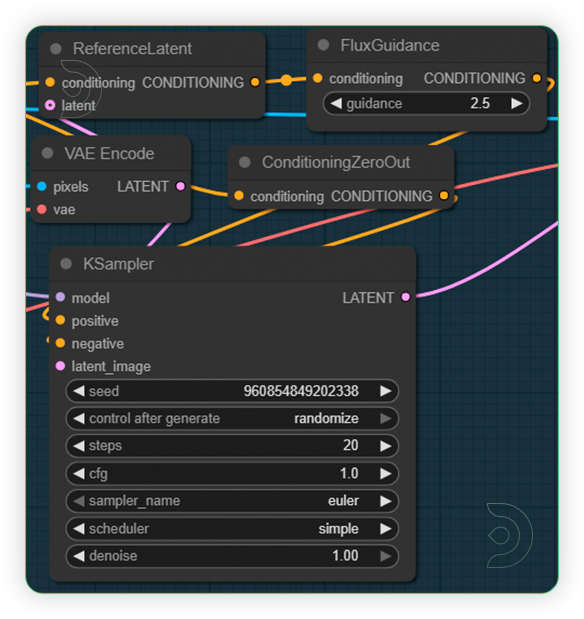This screenshot has height=619, width=584.
Task: Open control after generate randomize dropdown
Action: pos(232,418)
